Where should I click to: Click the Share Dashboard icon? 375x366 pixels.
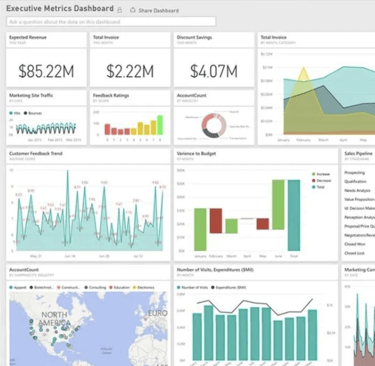pos(133,10)
